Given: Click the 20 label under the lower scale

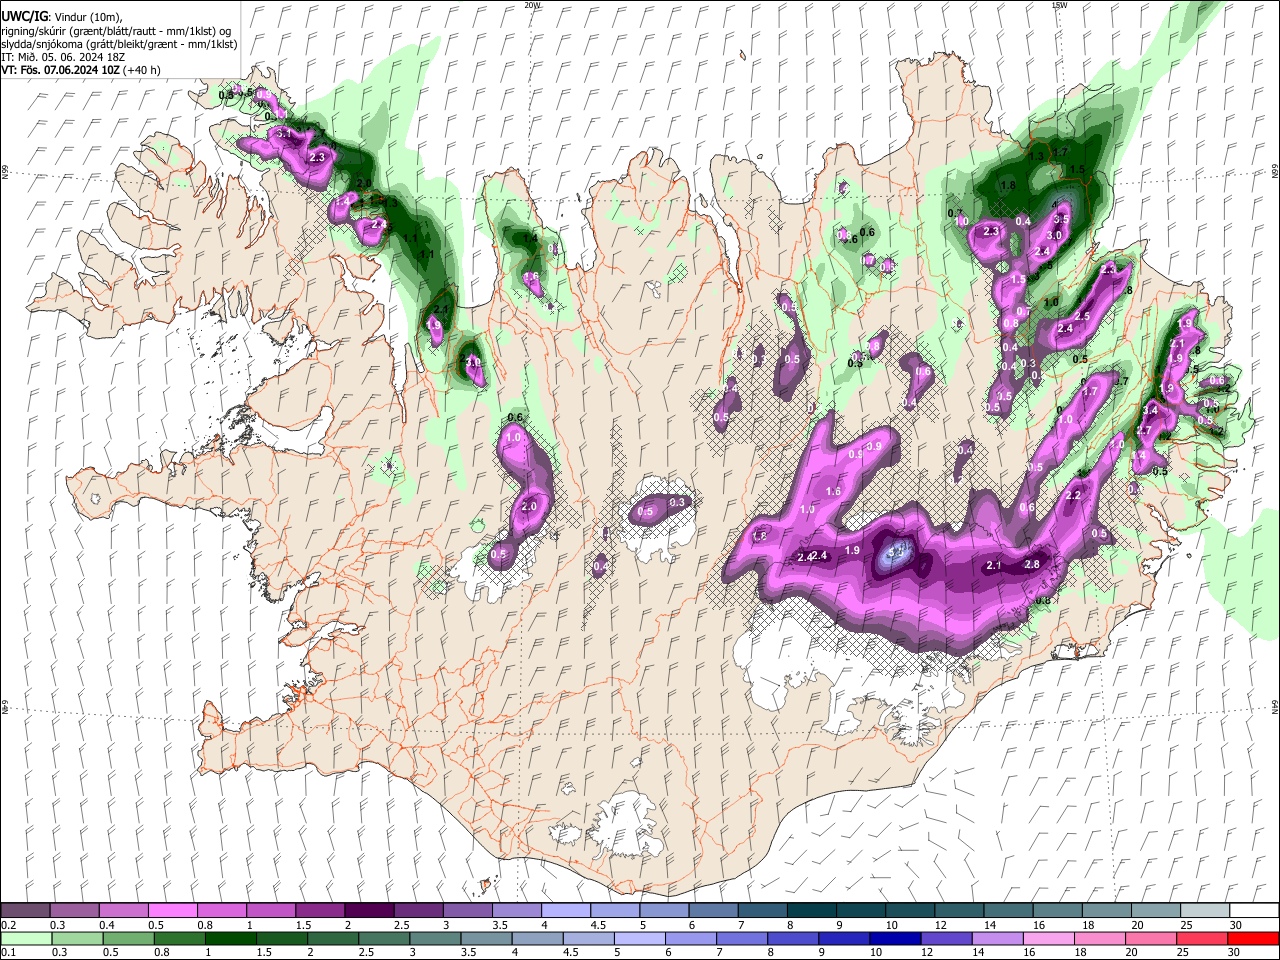Looking at the screenshot, I should tap(1131, 953).
